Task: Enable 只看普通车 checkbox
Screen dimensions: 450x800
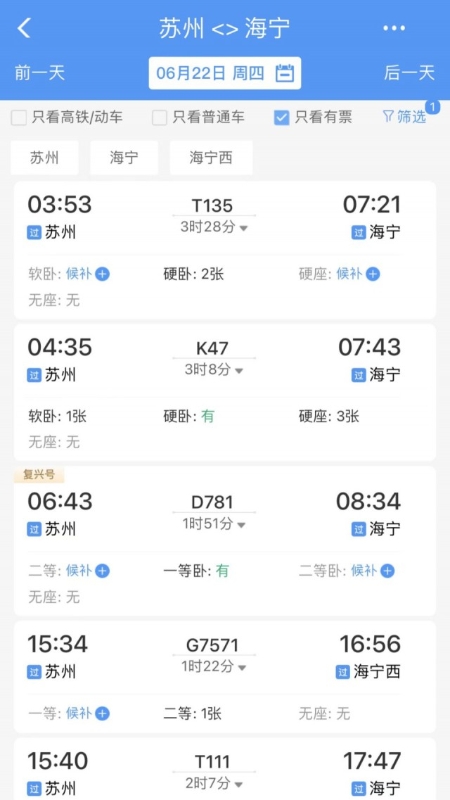Action: [x=160, y=118]
